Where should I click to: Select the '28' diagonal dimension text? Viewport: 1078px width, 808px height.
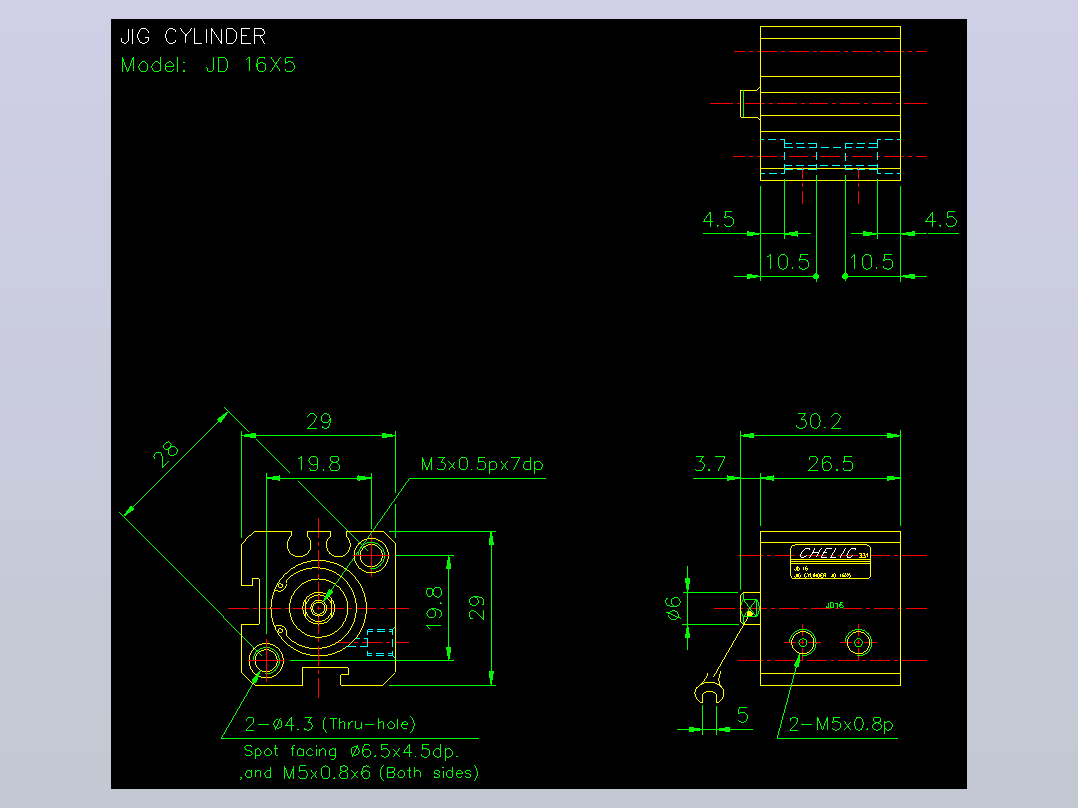166,454
